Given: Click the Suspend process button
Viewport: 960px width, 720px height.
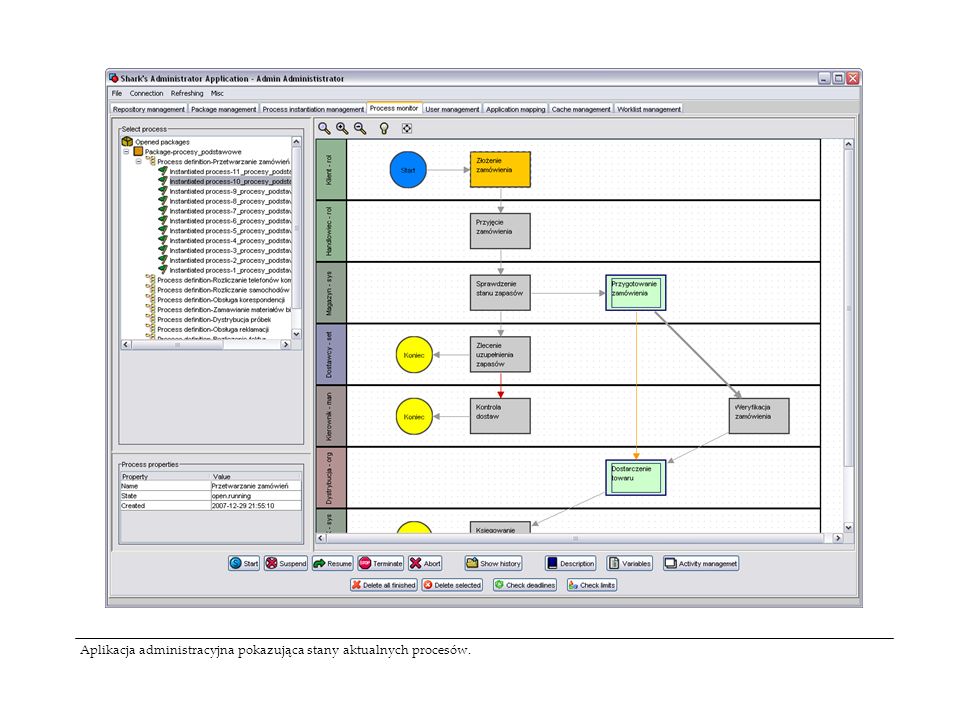Looking at the screenshot, I should [x=285, y=563].
